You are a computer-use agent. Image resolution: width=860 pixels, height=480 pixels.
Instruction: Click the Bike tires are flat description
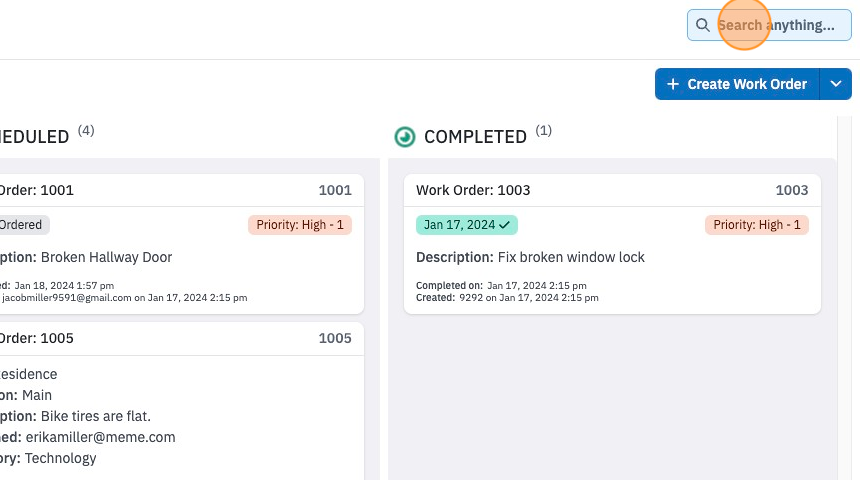click(95, 416)
